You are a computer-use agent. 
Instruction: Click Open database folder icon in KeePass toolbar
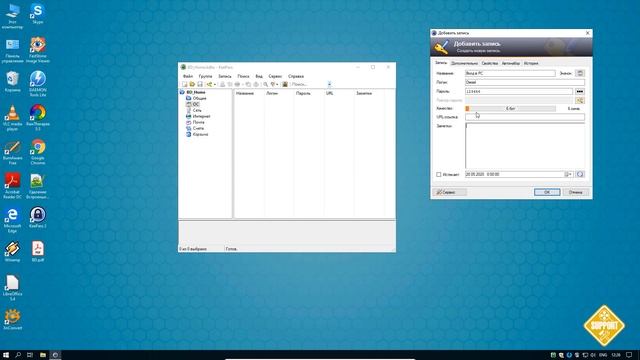pyautogui.click(x=192, y=84)
